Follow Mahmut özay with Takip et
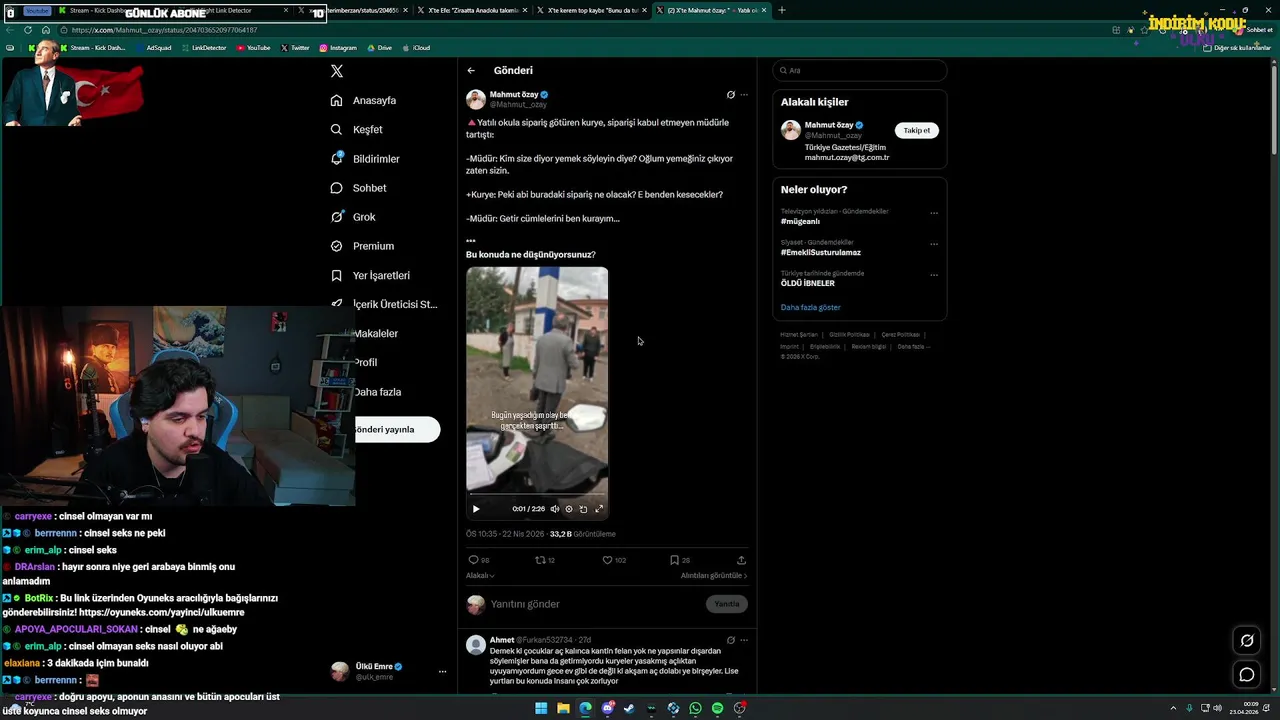1280x720 pixels. pos(917,130)
